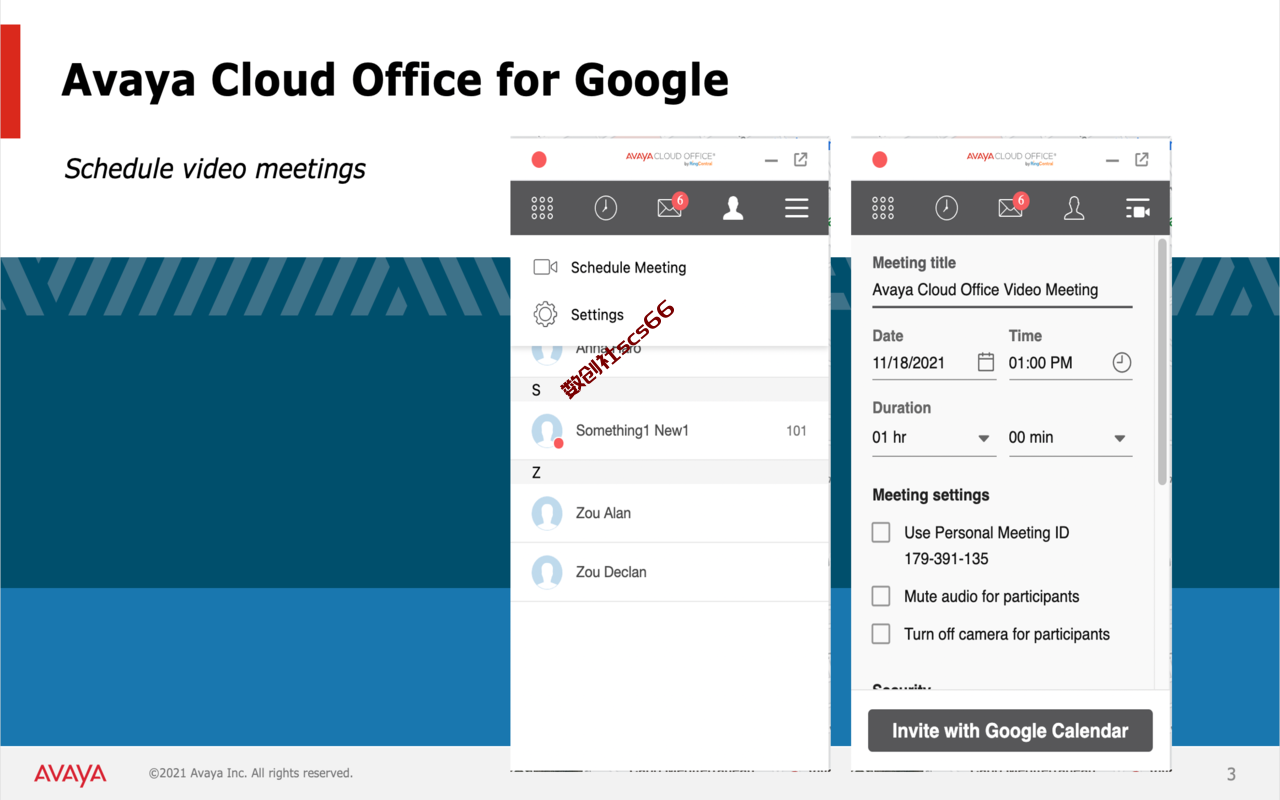The height and width of the screenshot is (800, 1280).
Task: Open hamburger menu icon in left panel
Action: click(796, 208)
